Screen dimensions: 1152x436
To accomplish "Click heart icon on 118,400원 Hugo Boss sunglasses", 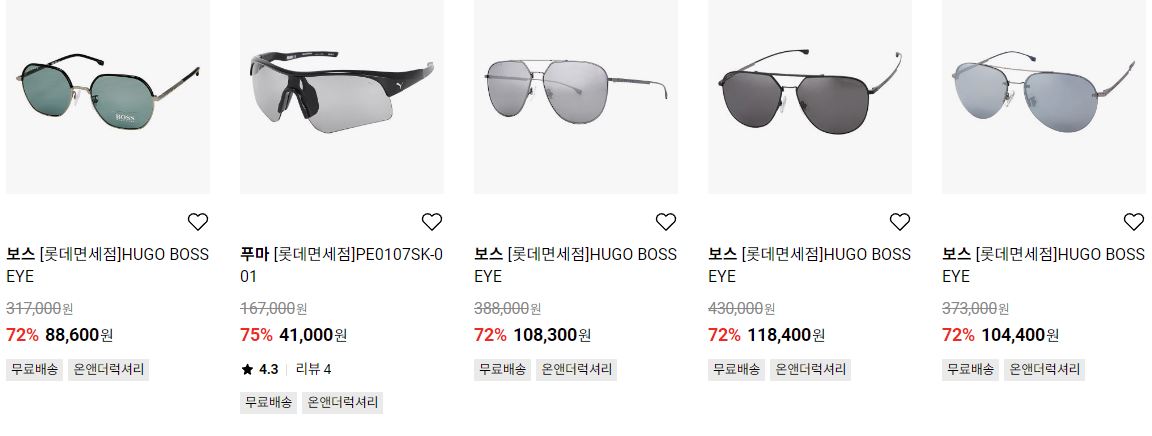I will pyautogui.click(x=899, y=221).
